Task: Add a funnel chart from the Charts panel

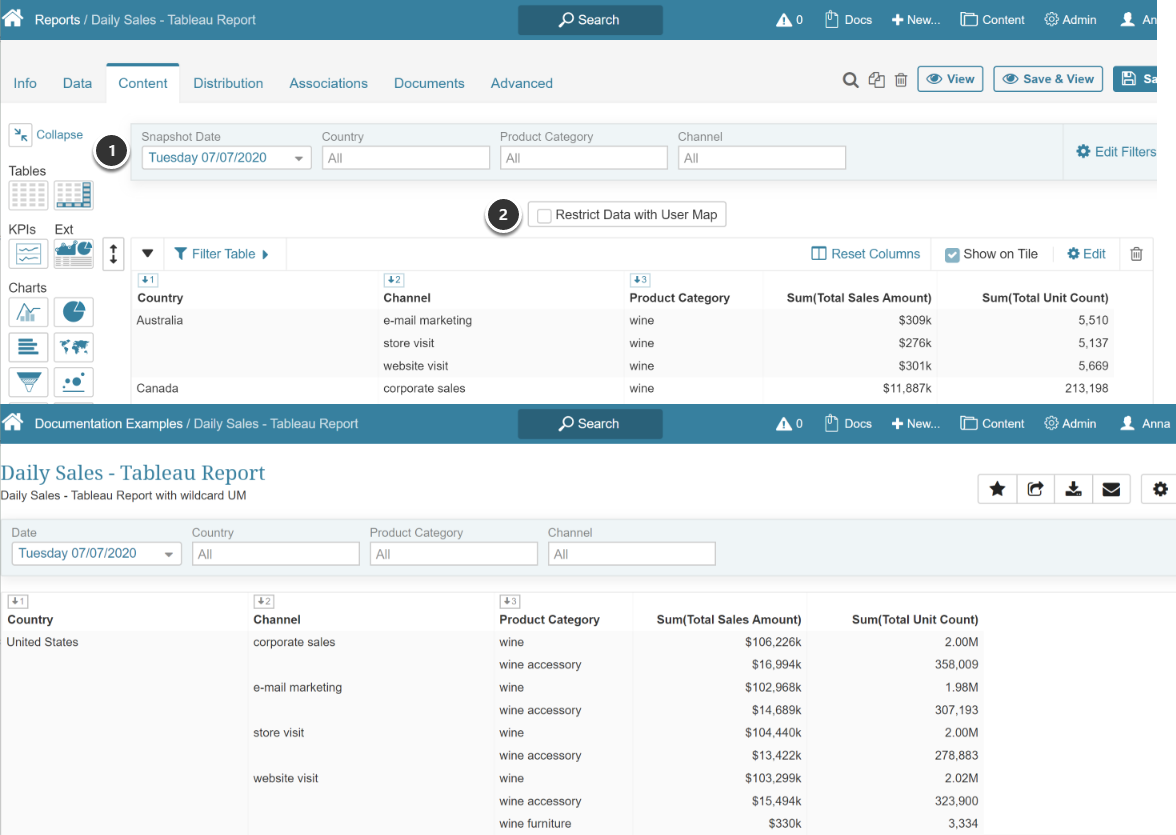Action: [28, 382]
